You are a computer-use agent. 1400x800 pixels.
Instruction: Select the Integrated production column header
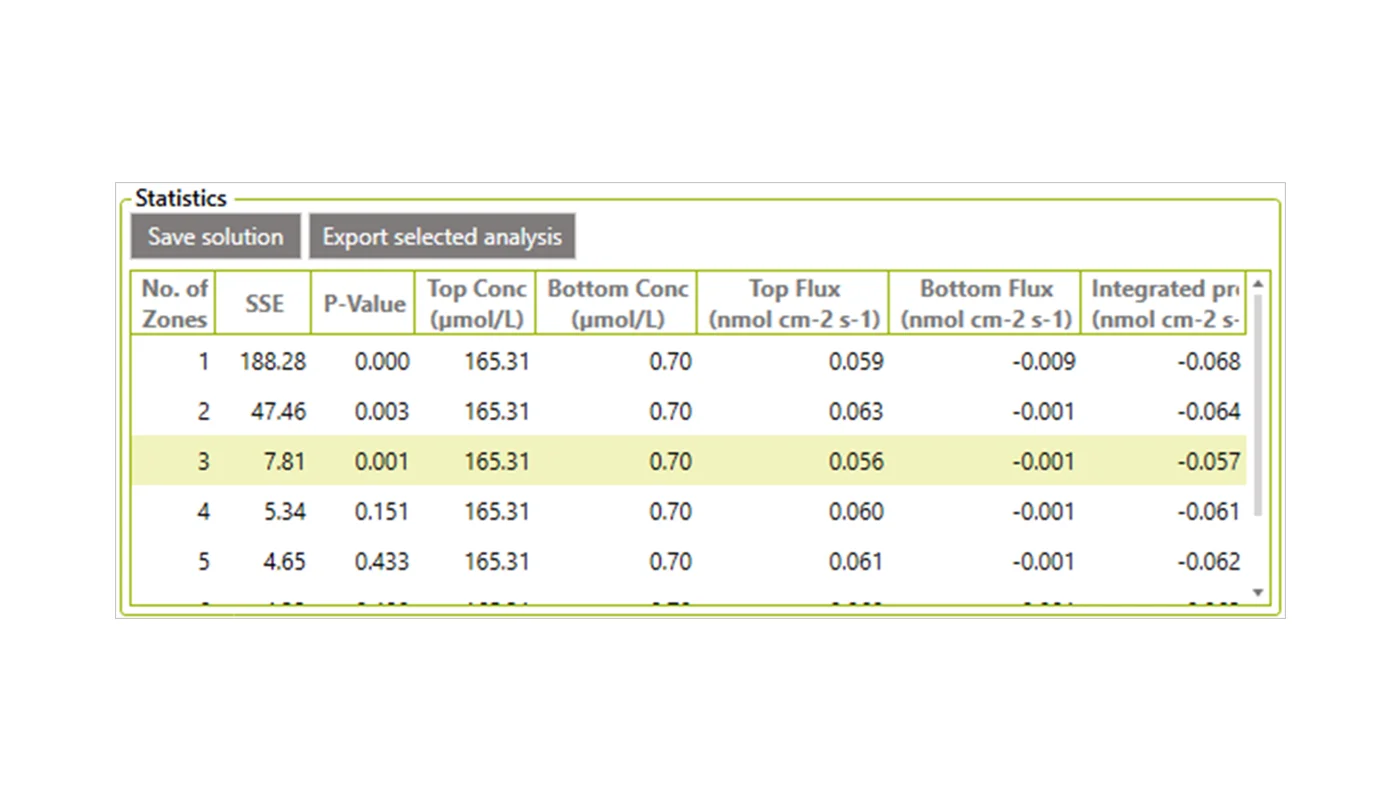tap(1164, 304)
